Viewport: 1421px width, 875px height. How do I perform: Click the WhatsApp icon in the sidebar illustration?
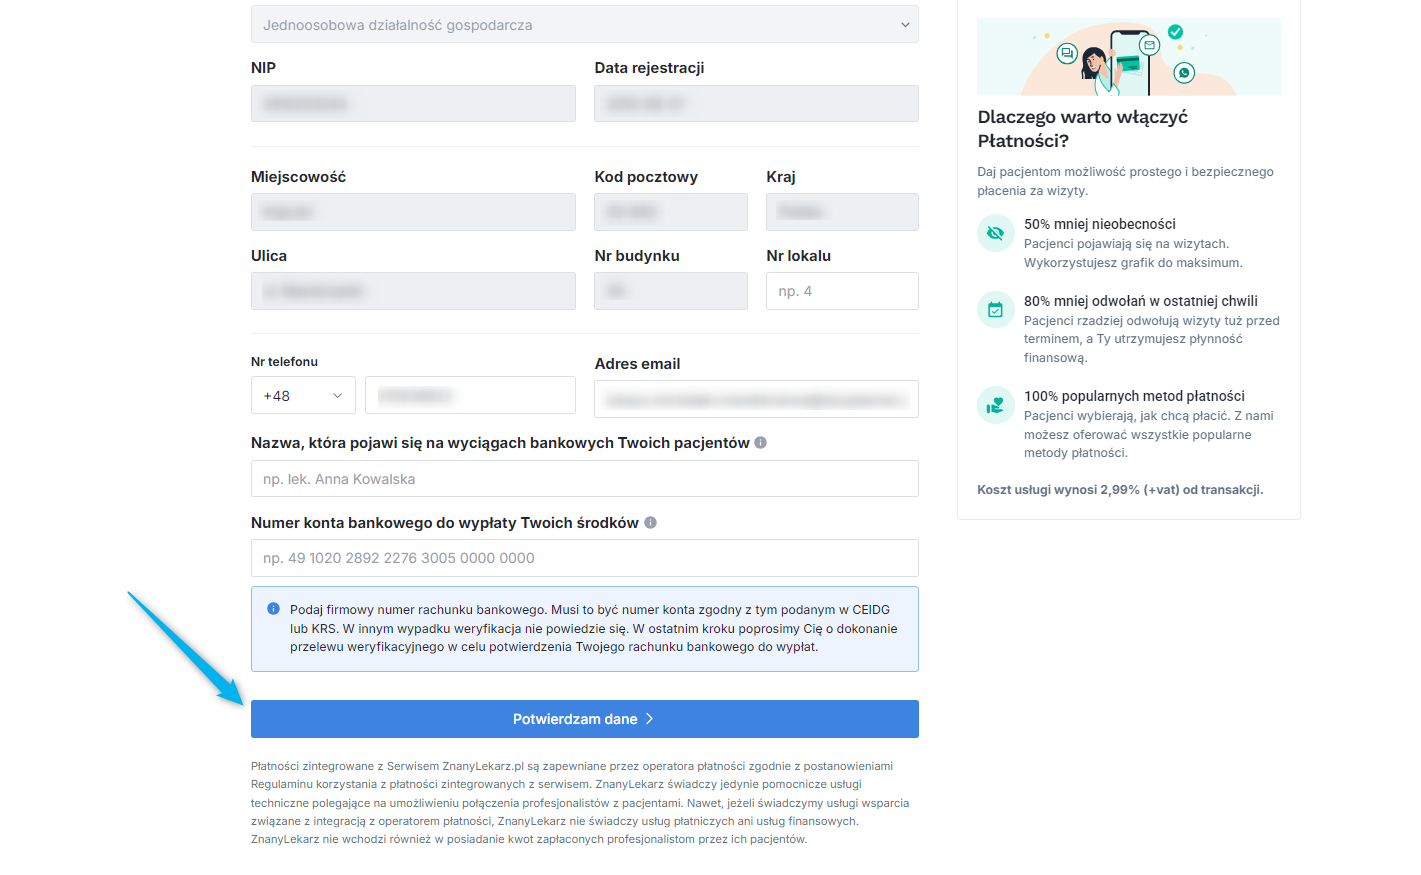[1184, 72]
